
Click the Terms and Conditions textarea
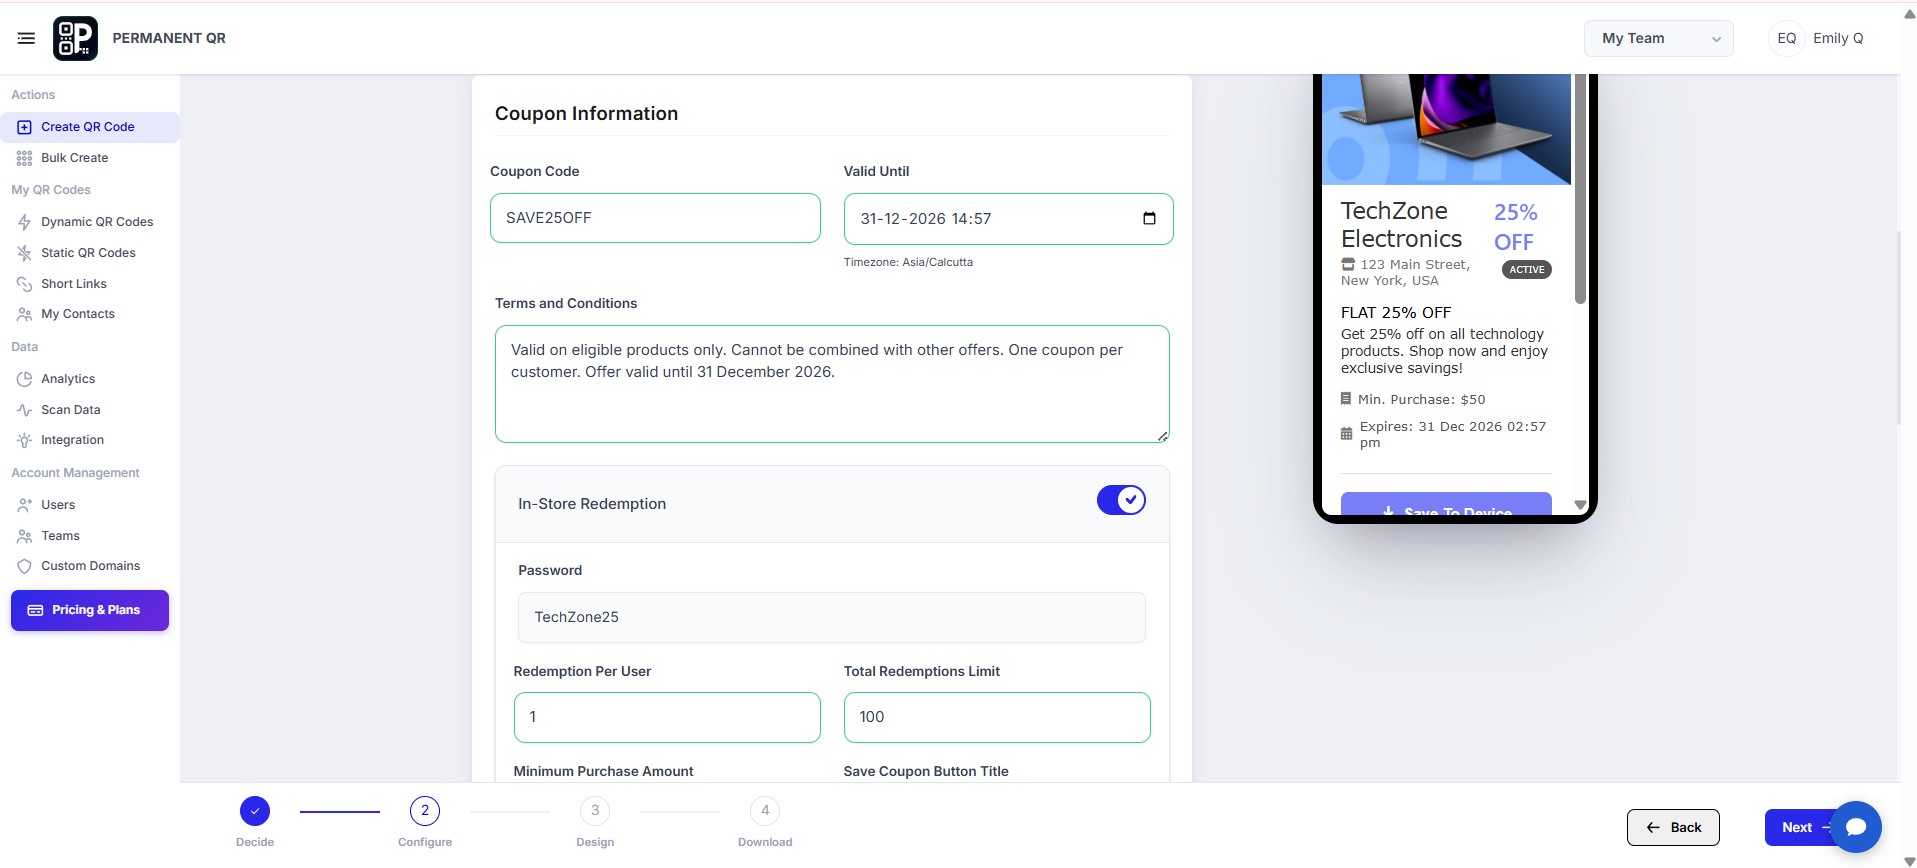(832, 384)
